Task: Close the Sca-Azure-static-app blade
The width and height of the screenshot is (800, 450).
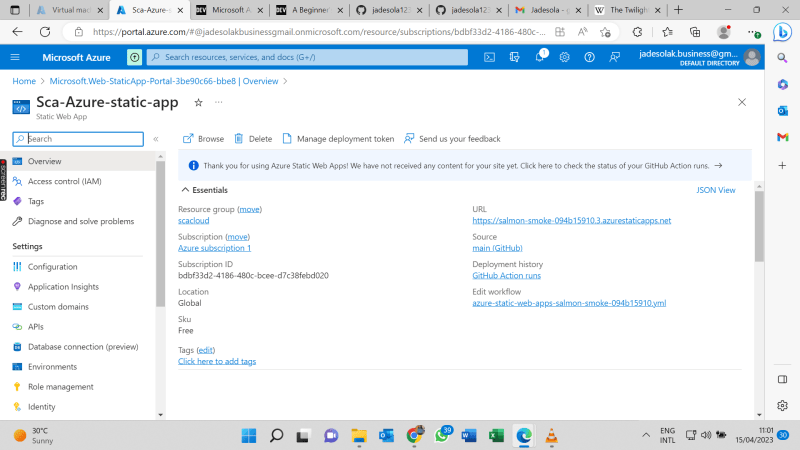Action: [x=742, y=102]
